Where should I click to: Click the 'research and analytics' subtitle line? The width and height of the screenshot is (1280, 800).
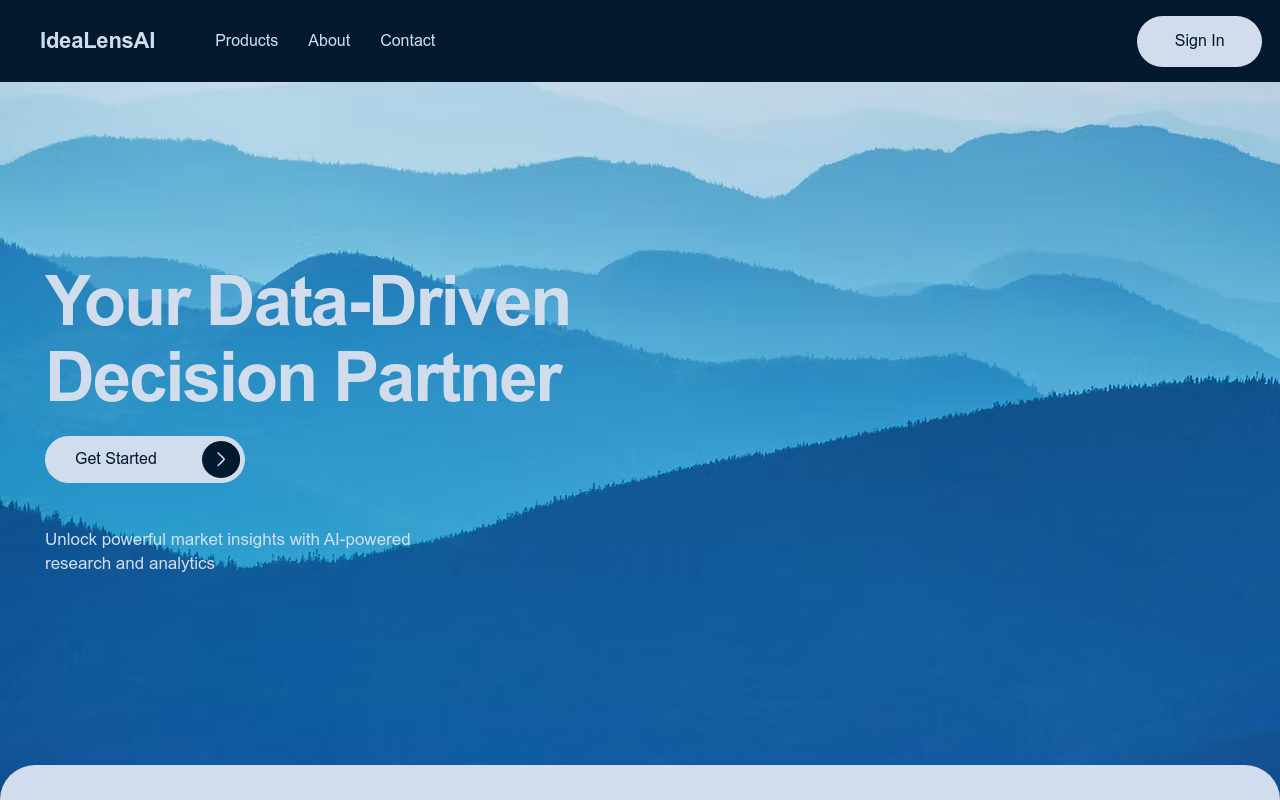tap(130, 564)
